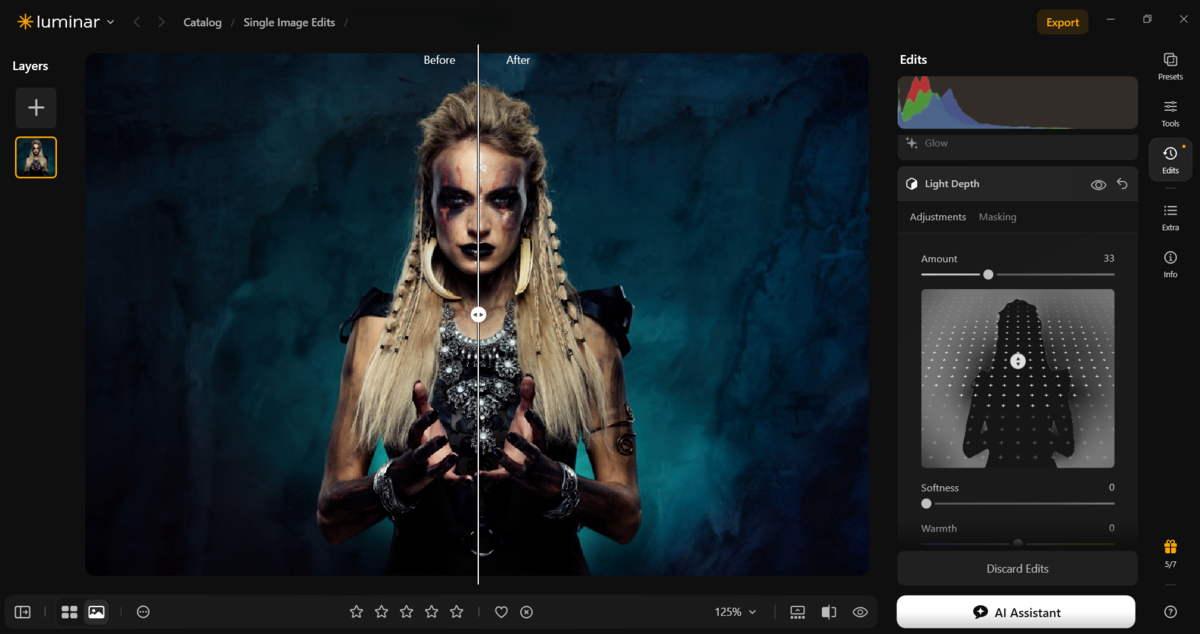Image resolution: width=1200 pixels, height=634 pixels.
Task: Toggle before/after compare view
Action: [829, 612]
